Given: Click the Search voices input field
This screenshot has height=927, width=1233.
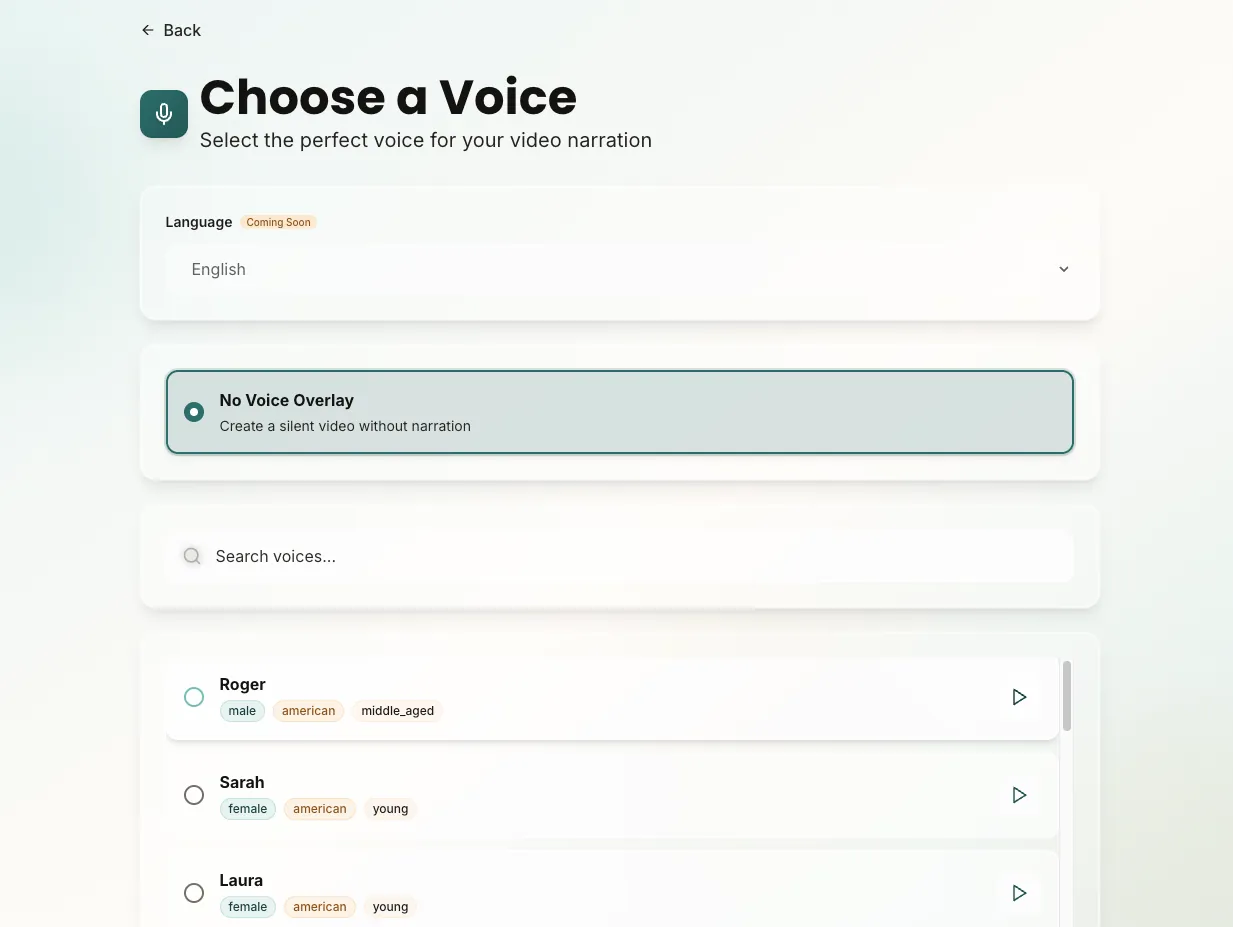Looking at the screenshot, I should [x=620, y=555].
